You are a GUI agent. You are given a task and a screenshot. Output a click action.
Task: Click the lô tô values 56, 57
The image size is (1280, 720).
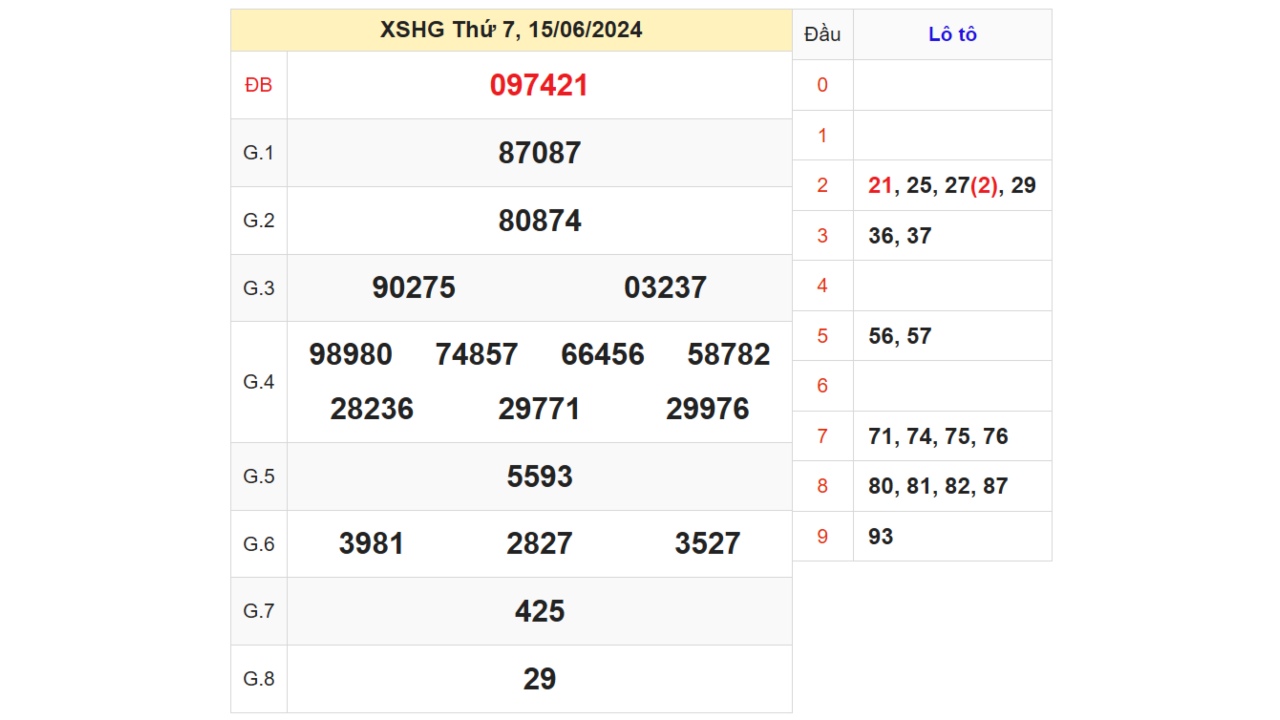[900, 336]
